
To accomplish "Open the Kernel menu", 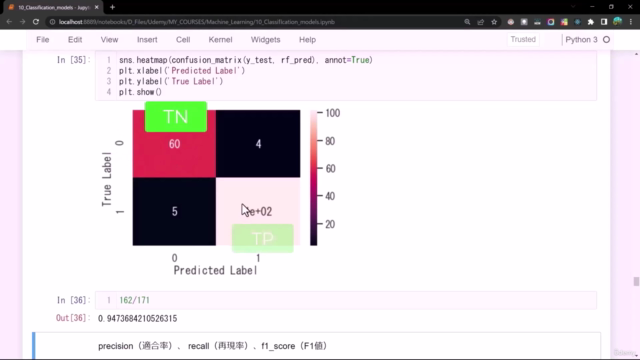I will [x=220, y=40].
